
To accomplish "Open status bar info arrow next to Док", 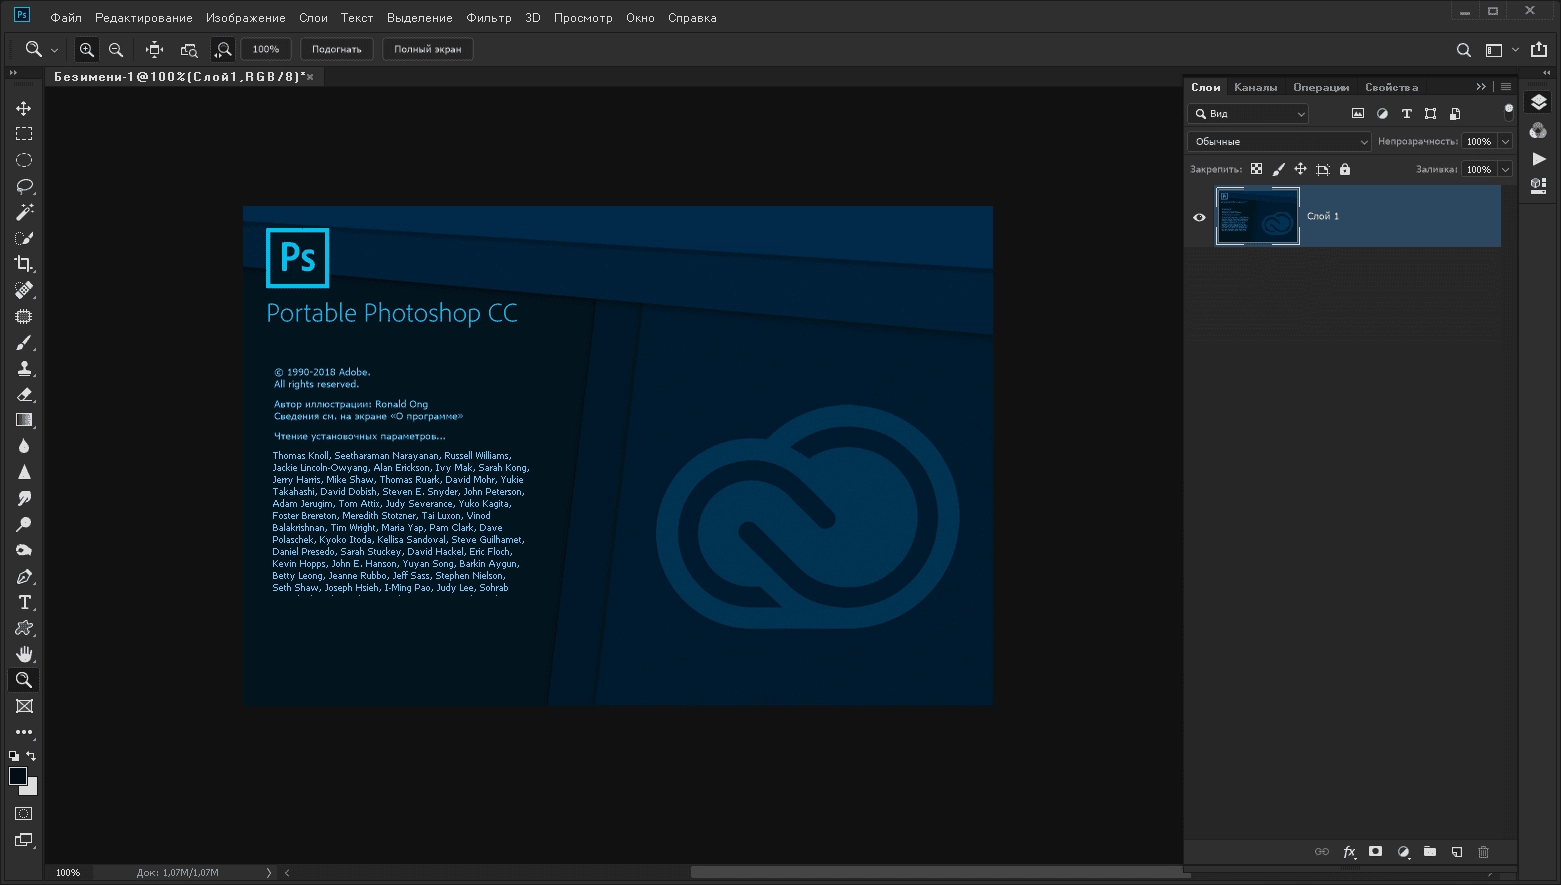I will 269,873.
